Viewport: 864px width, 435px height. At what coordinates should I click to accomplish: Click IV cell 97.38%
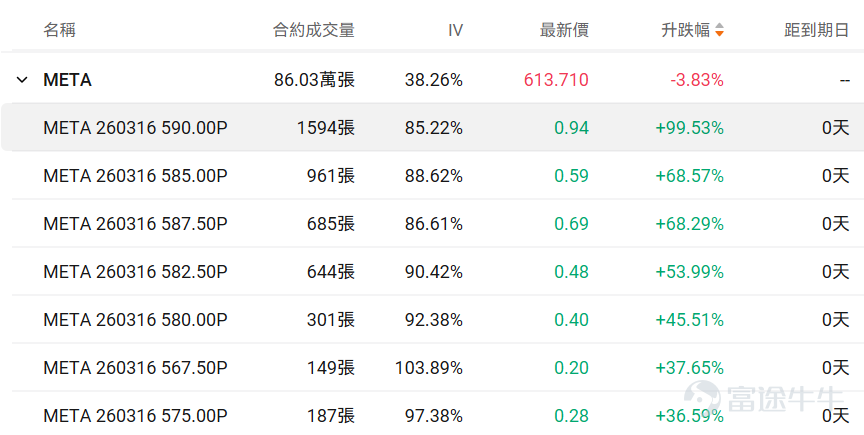[434, 416]
